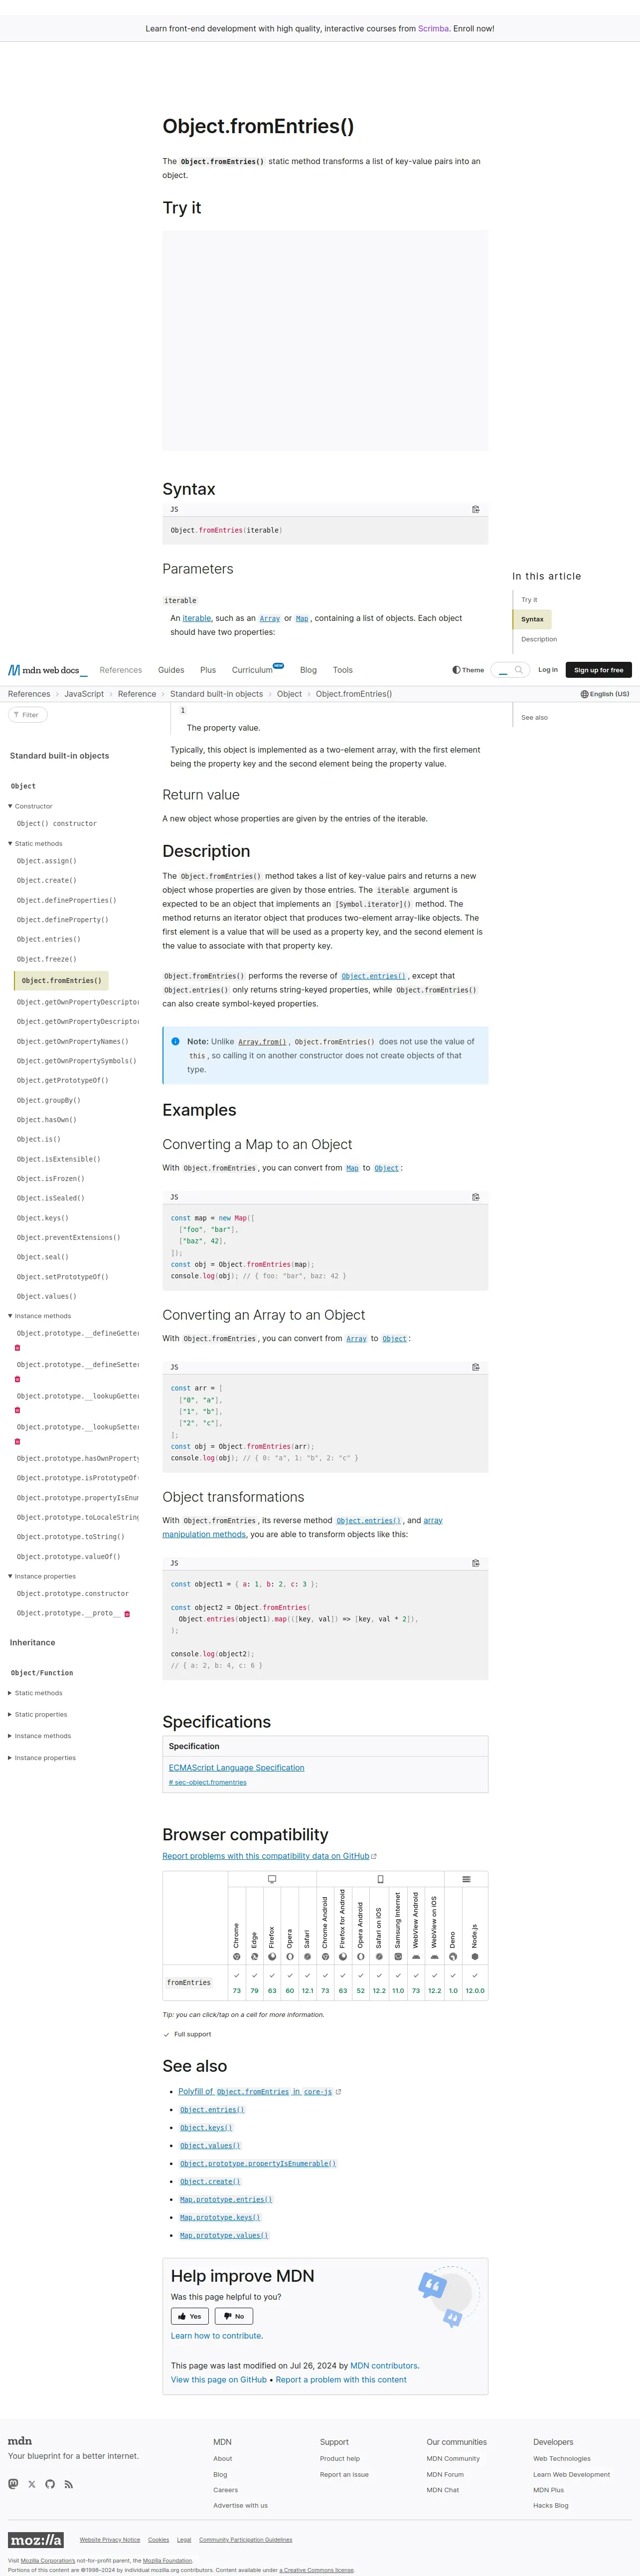Open Learn how to contribute link
The height and width of the screenshot is (2576, 640).
217,2336
